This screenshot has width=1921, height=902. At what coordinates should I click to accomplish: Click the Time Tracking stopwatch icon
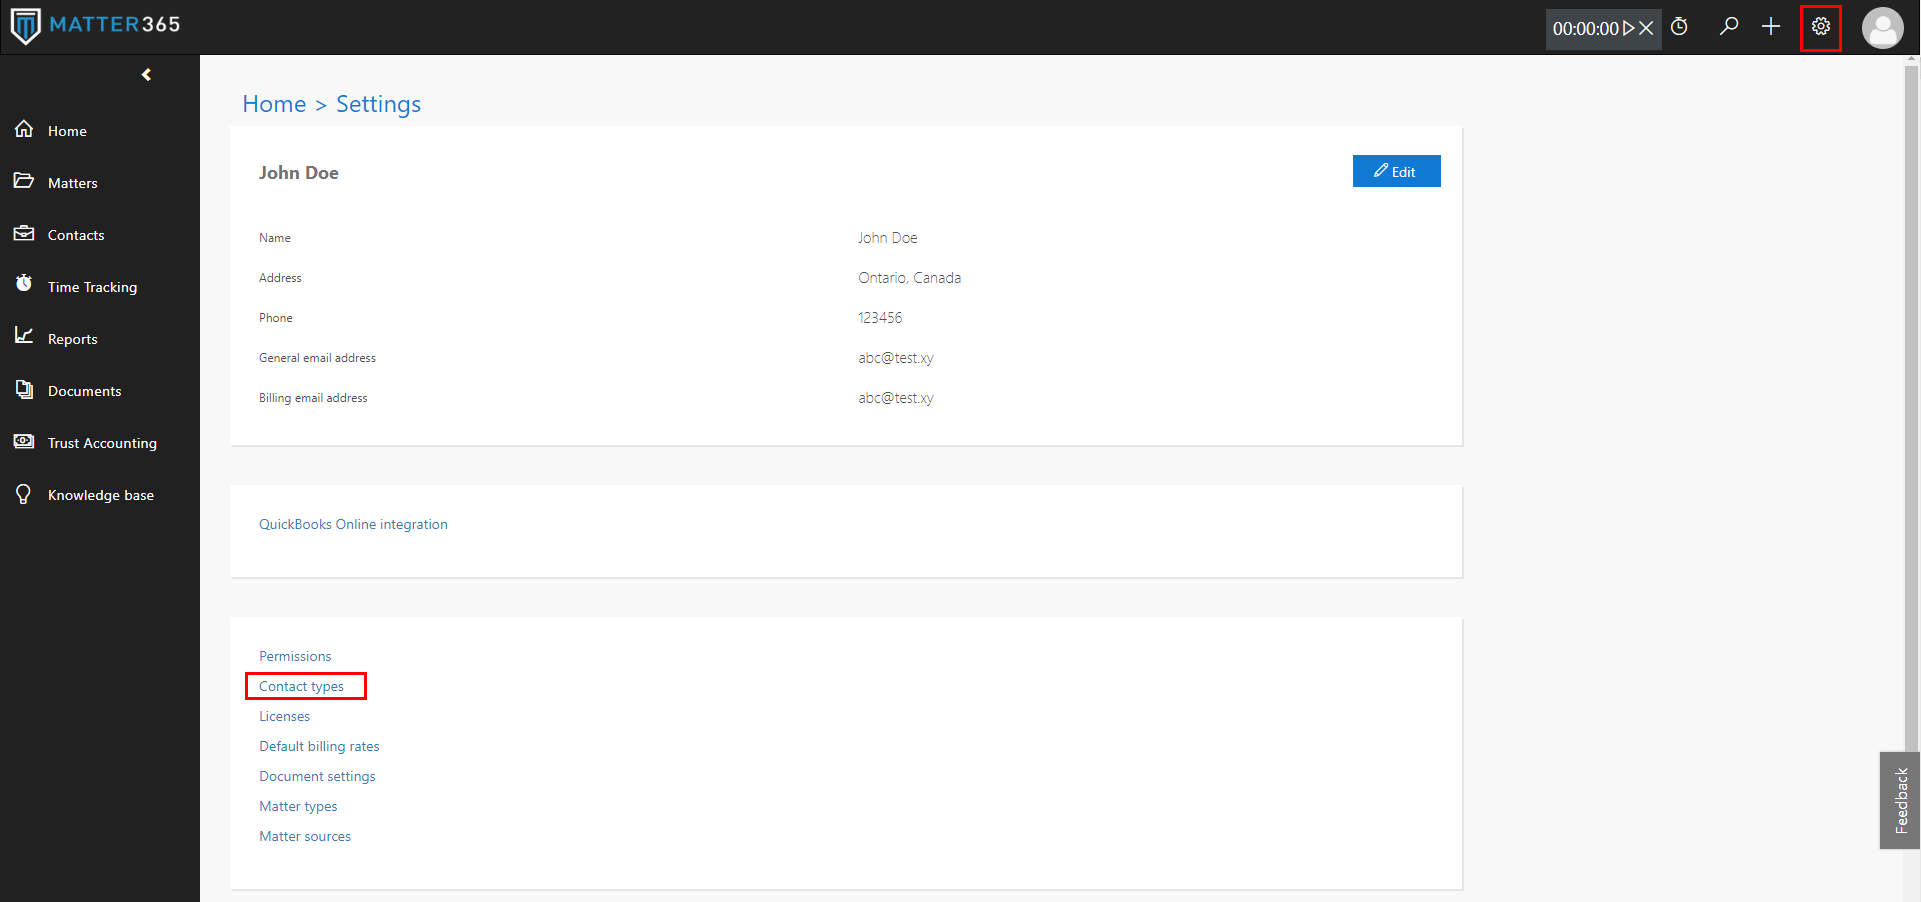click(24, 284)
